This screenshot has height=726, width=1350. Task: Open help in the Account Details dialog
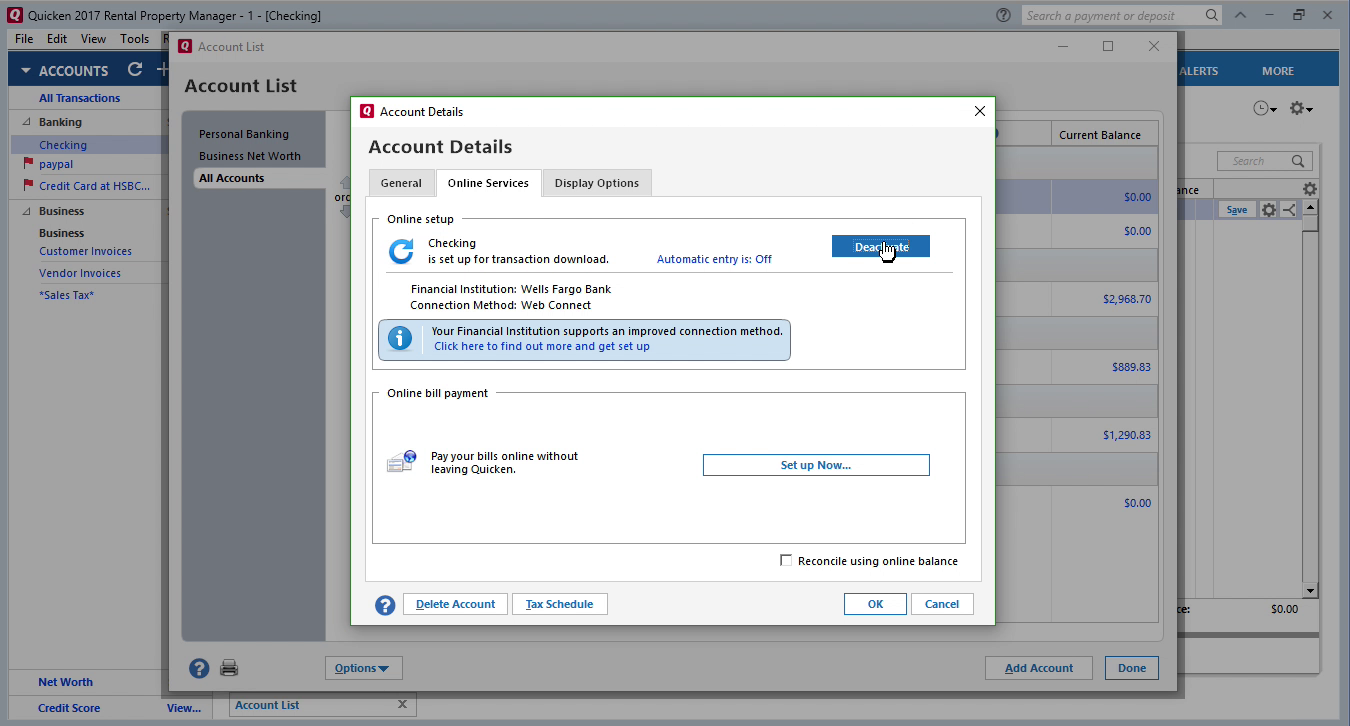(385, 604)
